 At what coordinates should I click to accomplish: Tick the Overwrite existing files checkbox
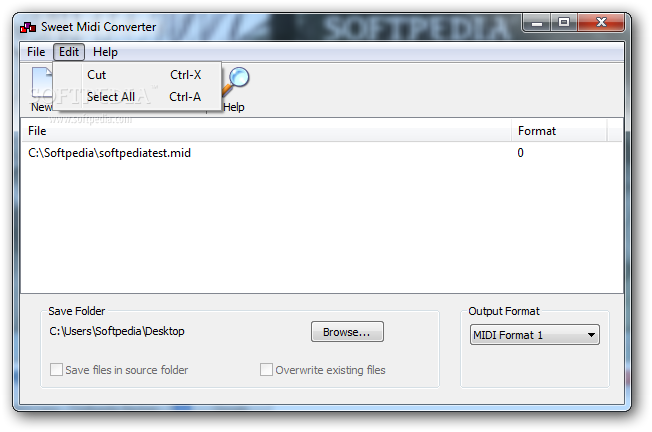coord(266,370)
